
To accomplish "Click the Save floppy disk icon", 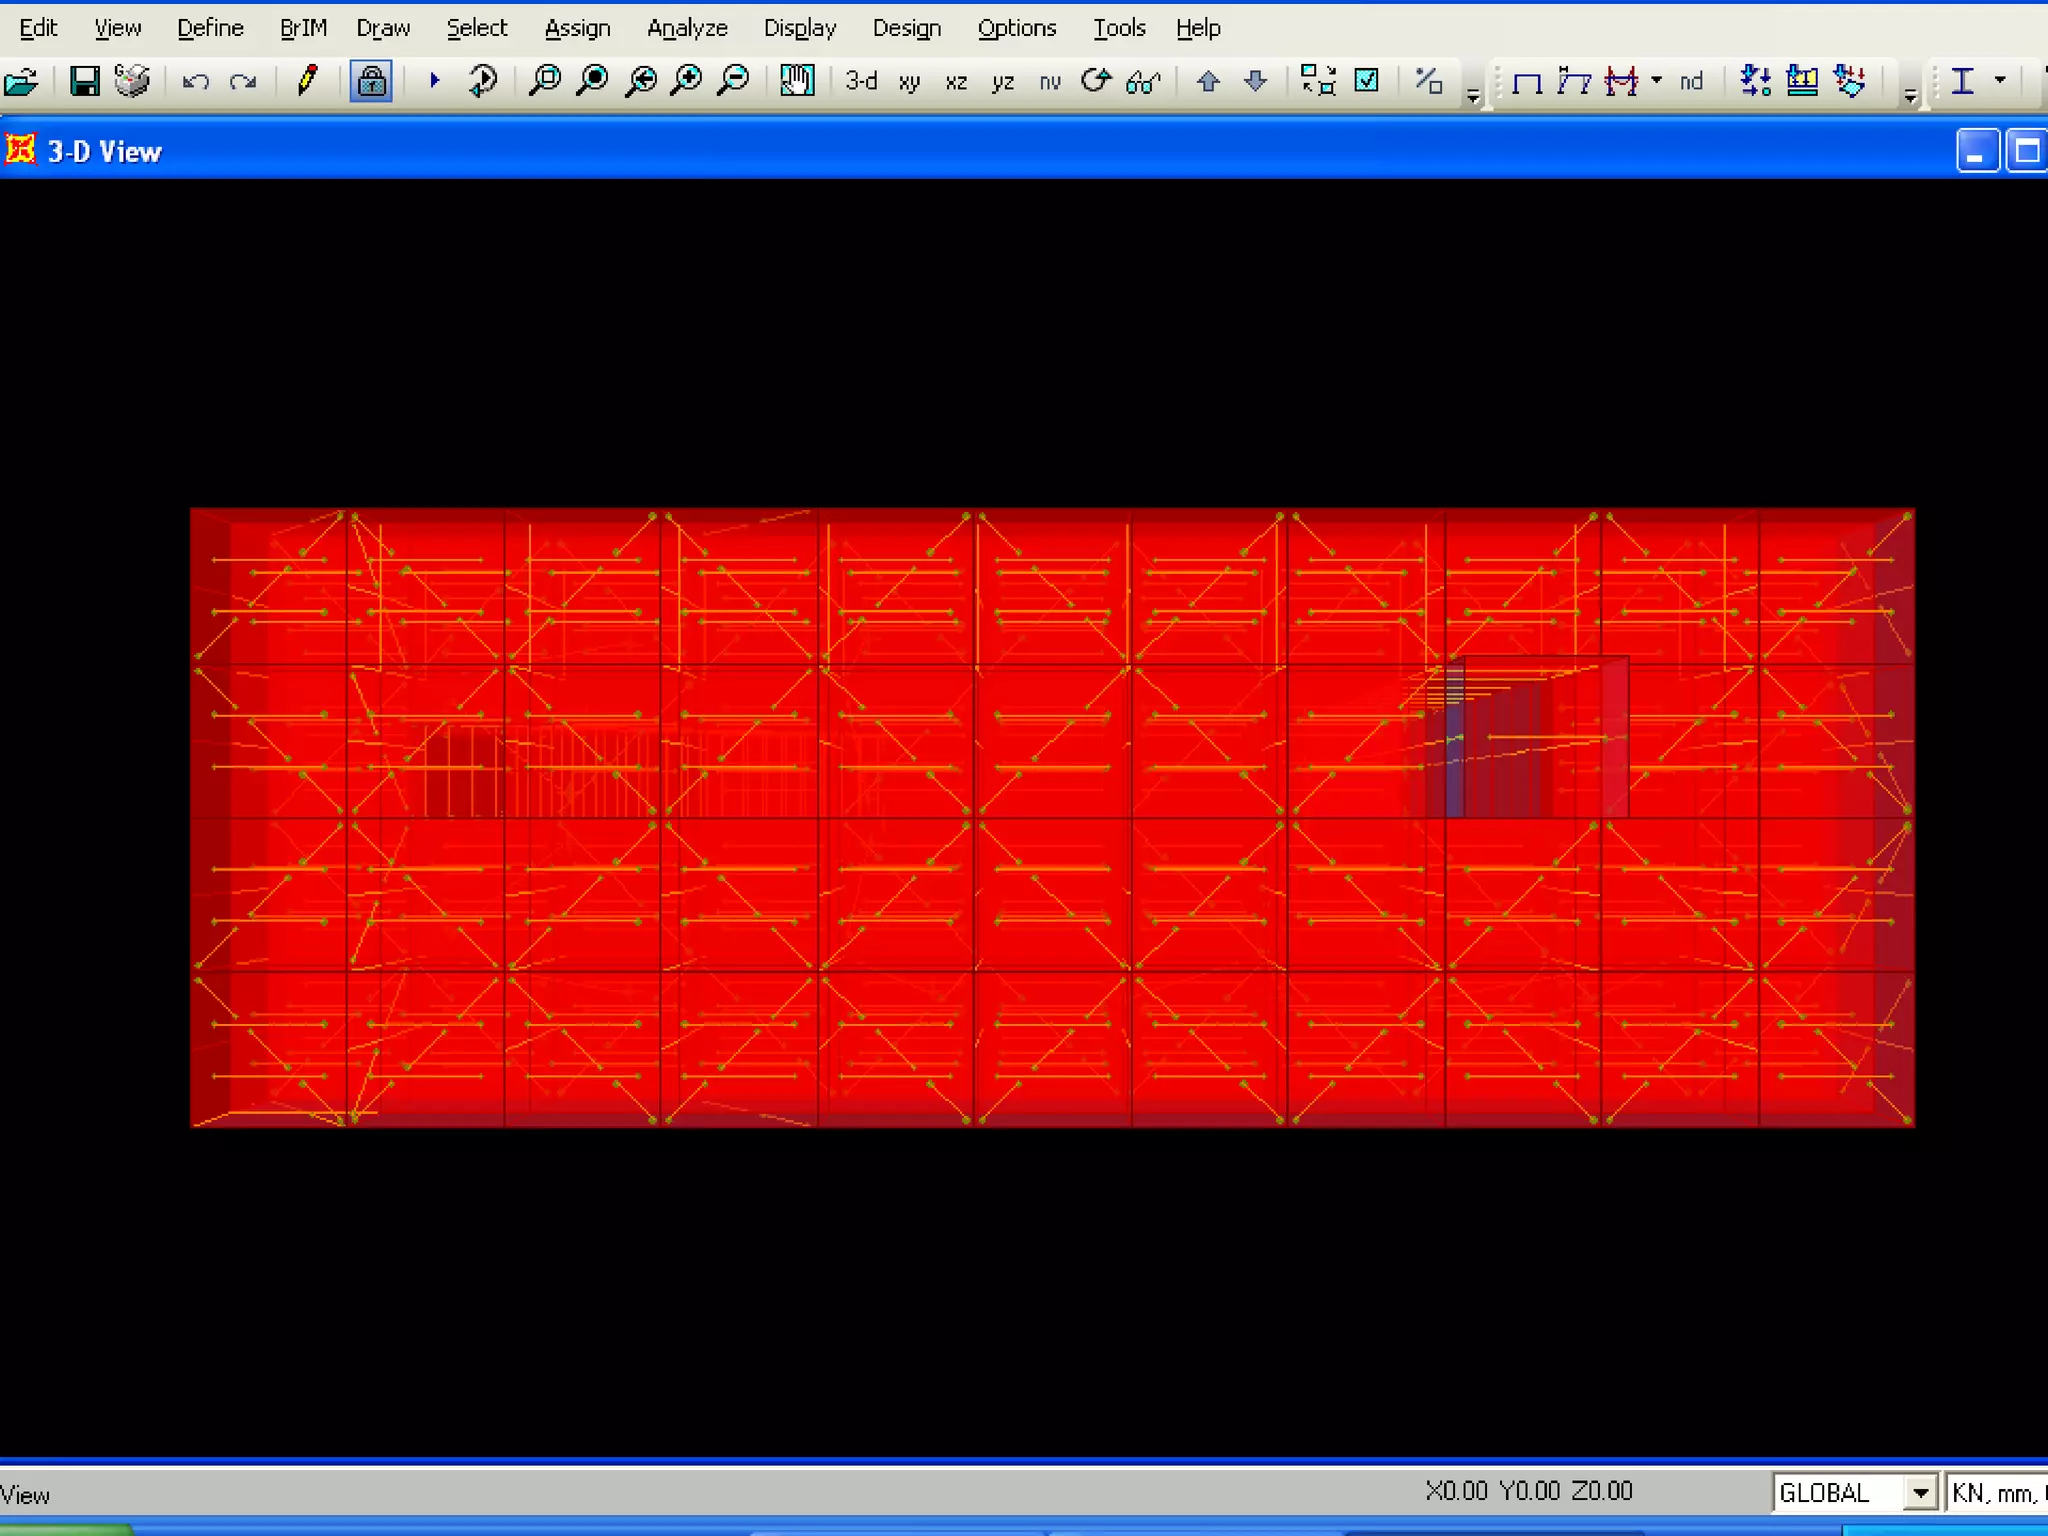I will pyautogui.click(x=85, y=81).
